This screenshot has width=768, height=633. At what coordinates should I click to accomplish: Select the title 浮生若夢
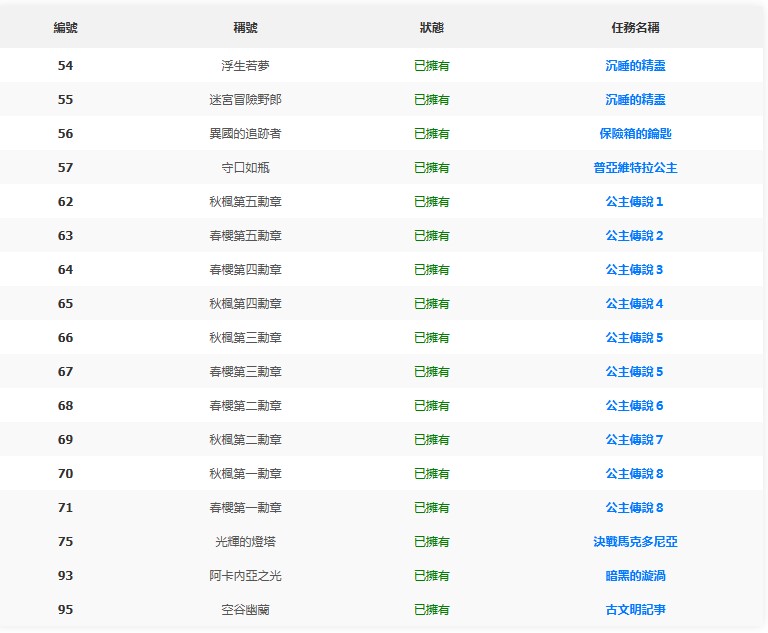[x=245, y=66]
